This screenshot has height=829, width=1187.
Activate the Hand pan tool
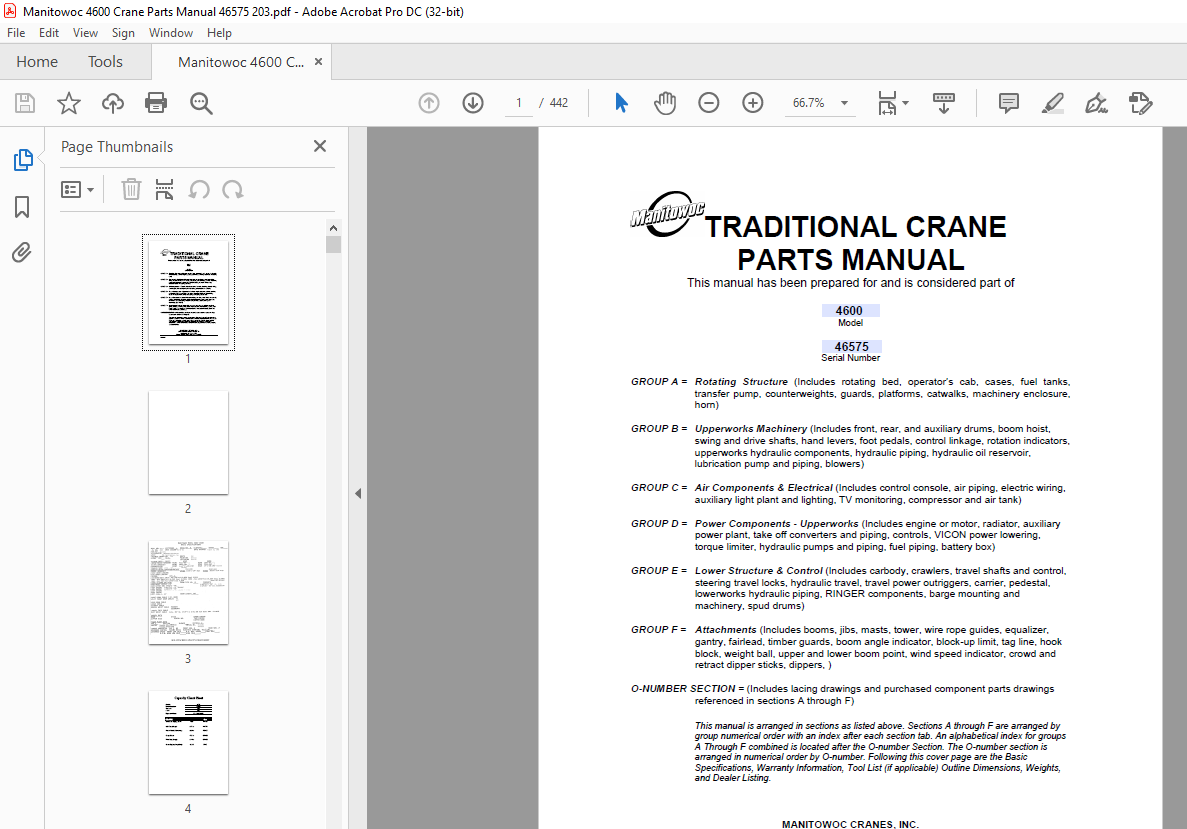(665, 103)
